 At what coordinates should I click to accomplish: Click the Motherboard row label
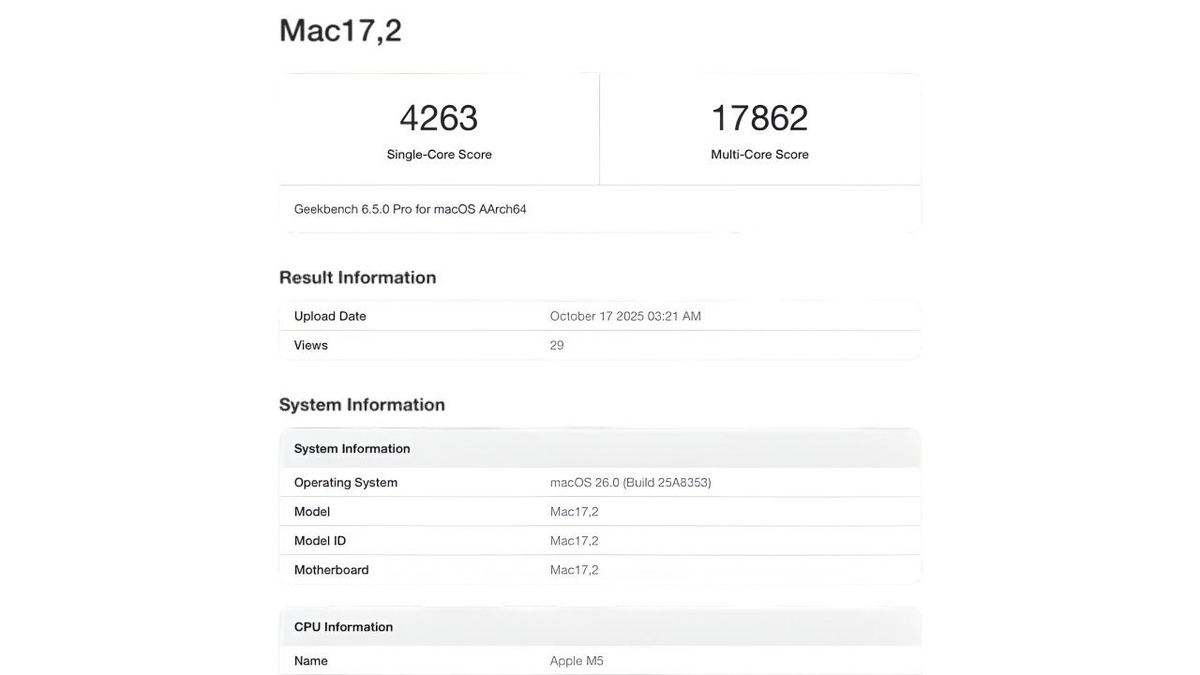point(331,569)
